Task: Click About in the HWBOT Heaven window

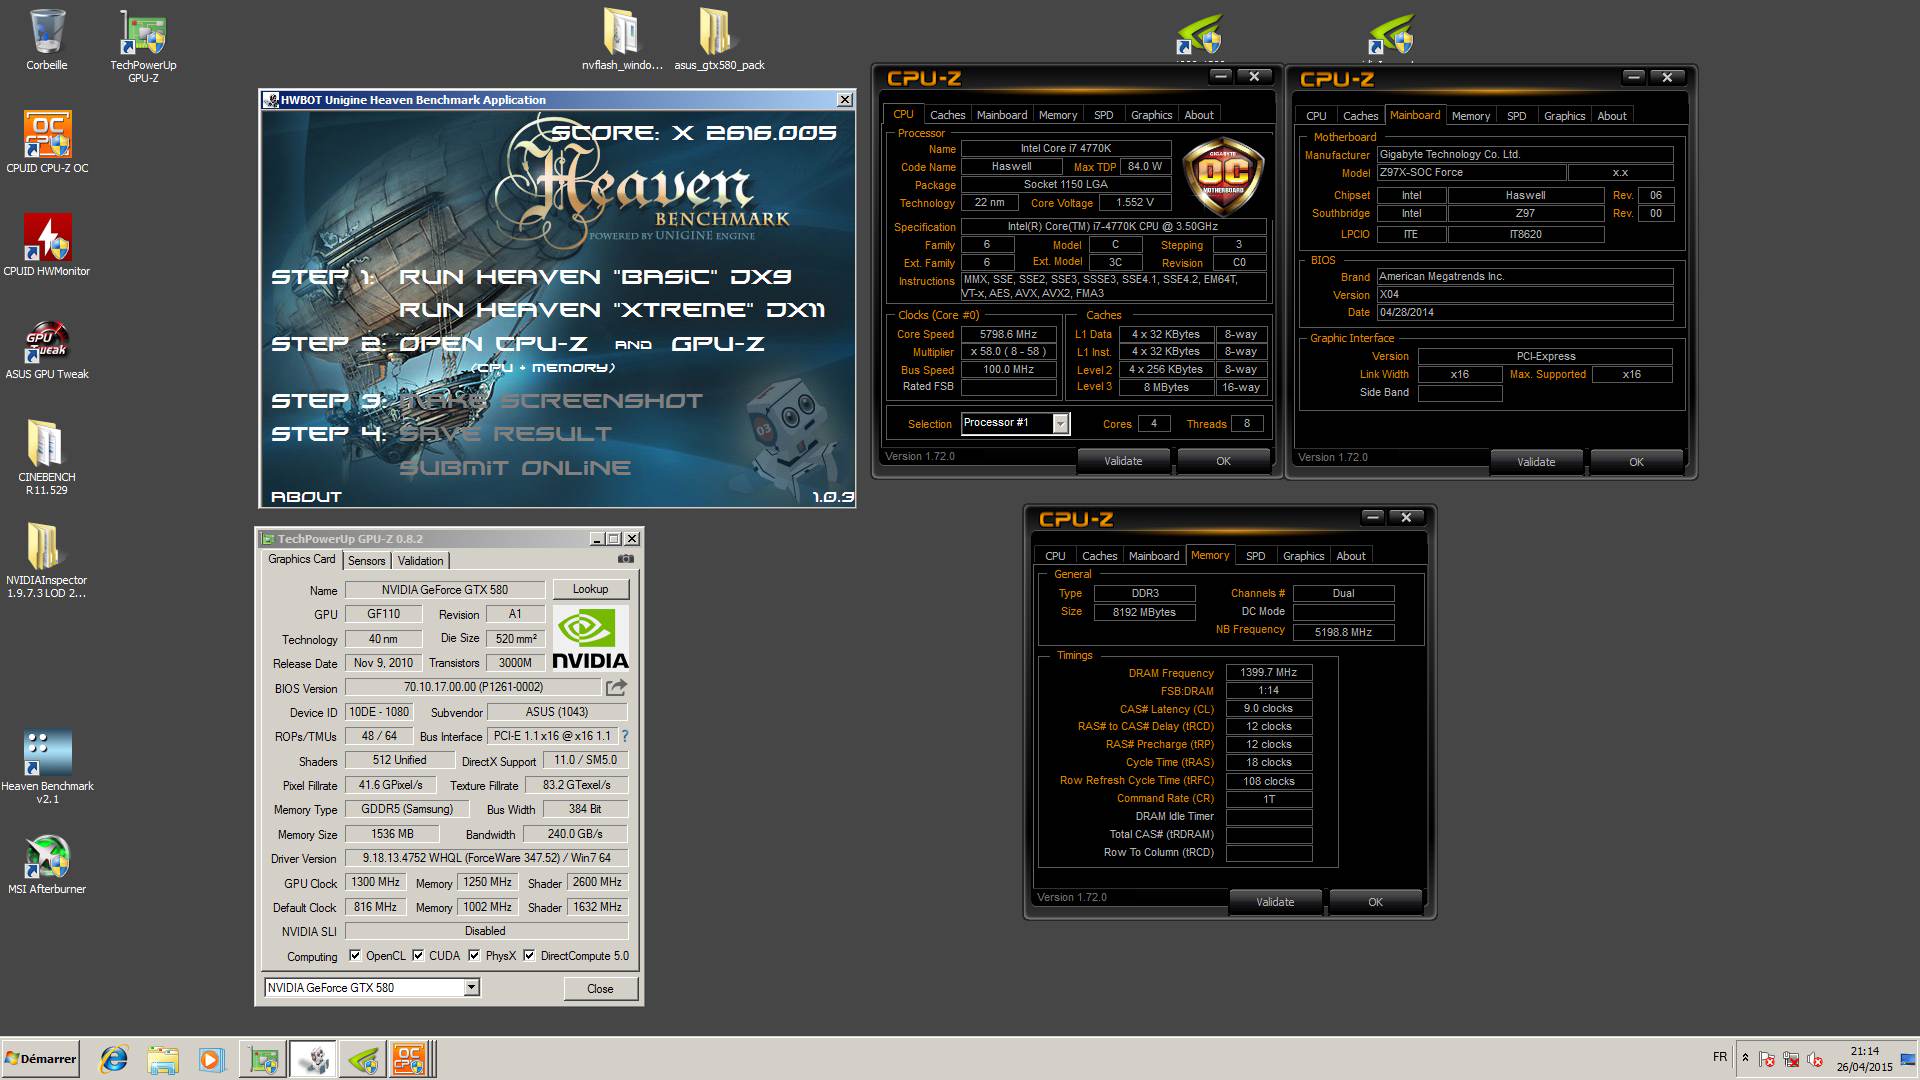Action: coord(306,497)
